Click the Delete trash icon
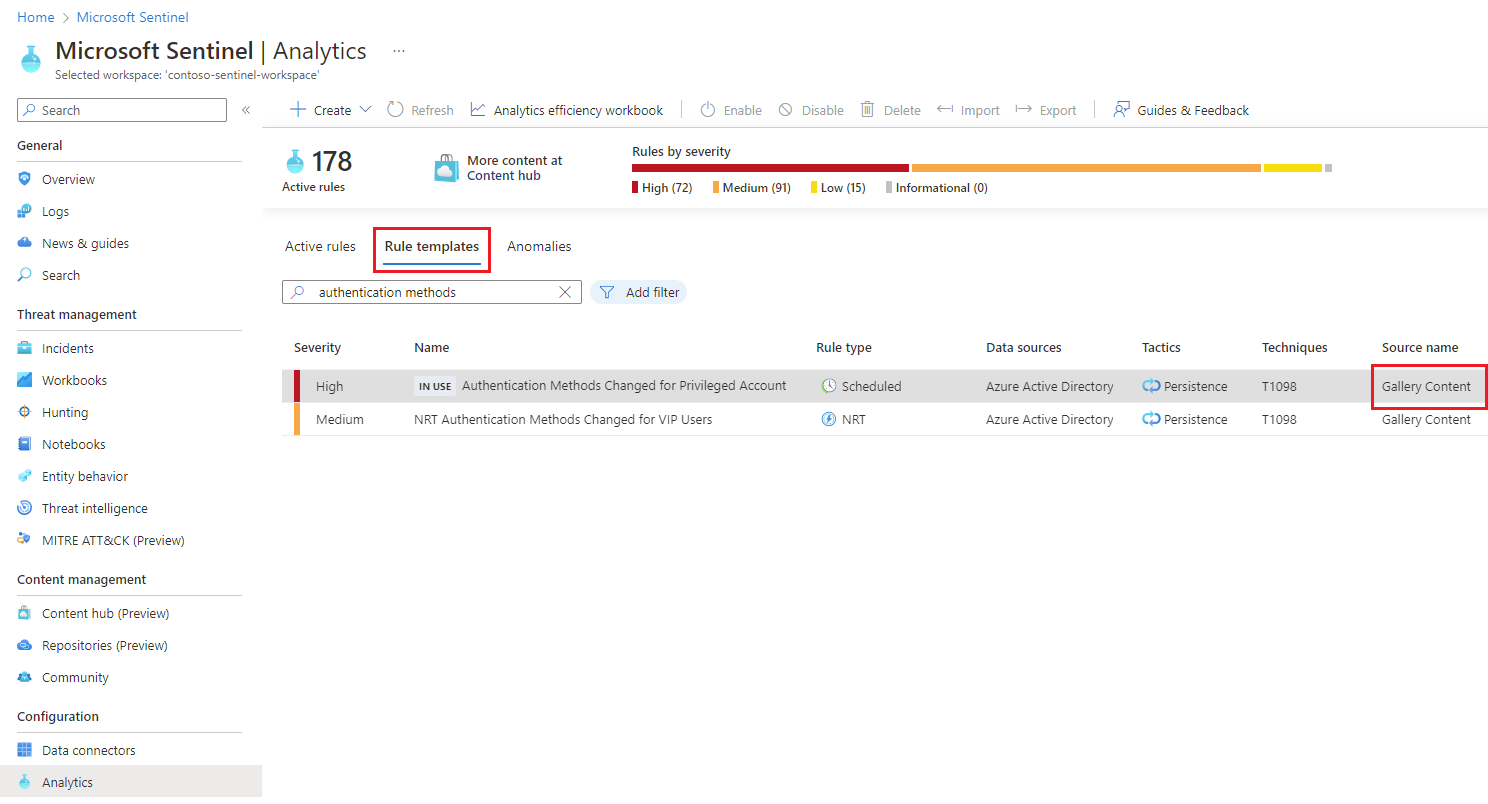Screen dimensions: 1488x804 point(868,109)
